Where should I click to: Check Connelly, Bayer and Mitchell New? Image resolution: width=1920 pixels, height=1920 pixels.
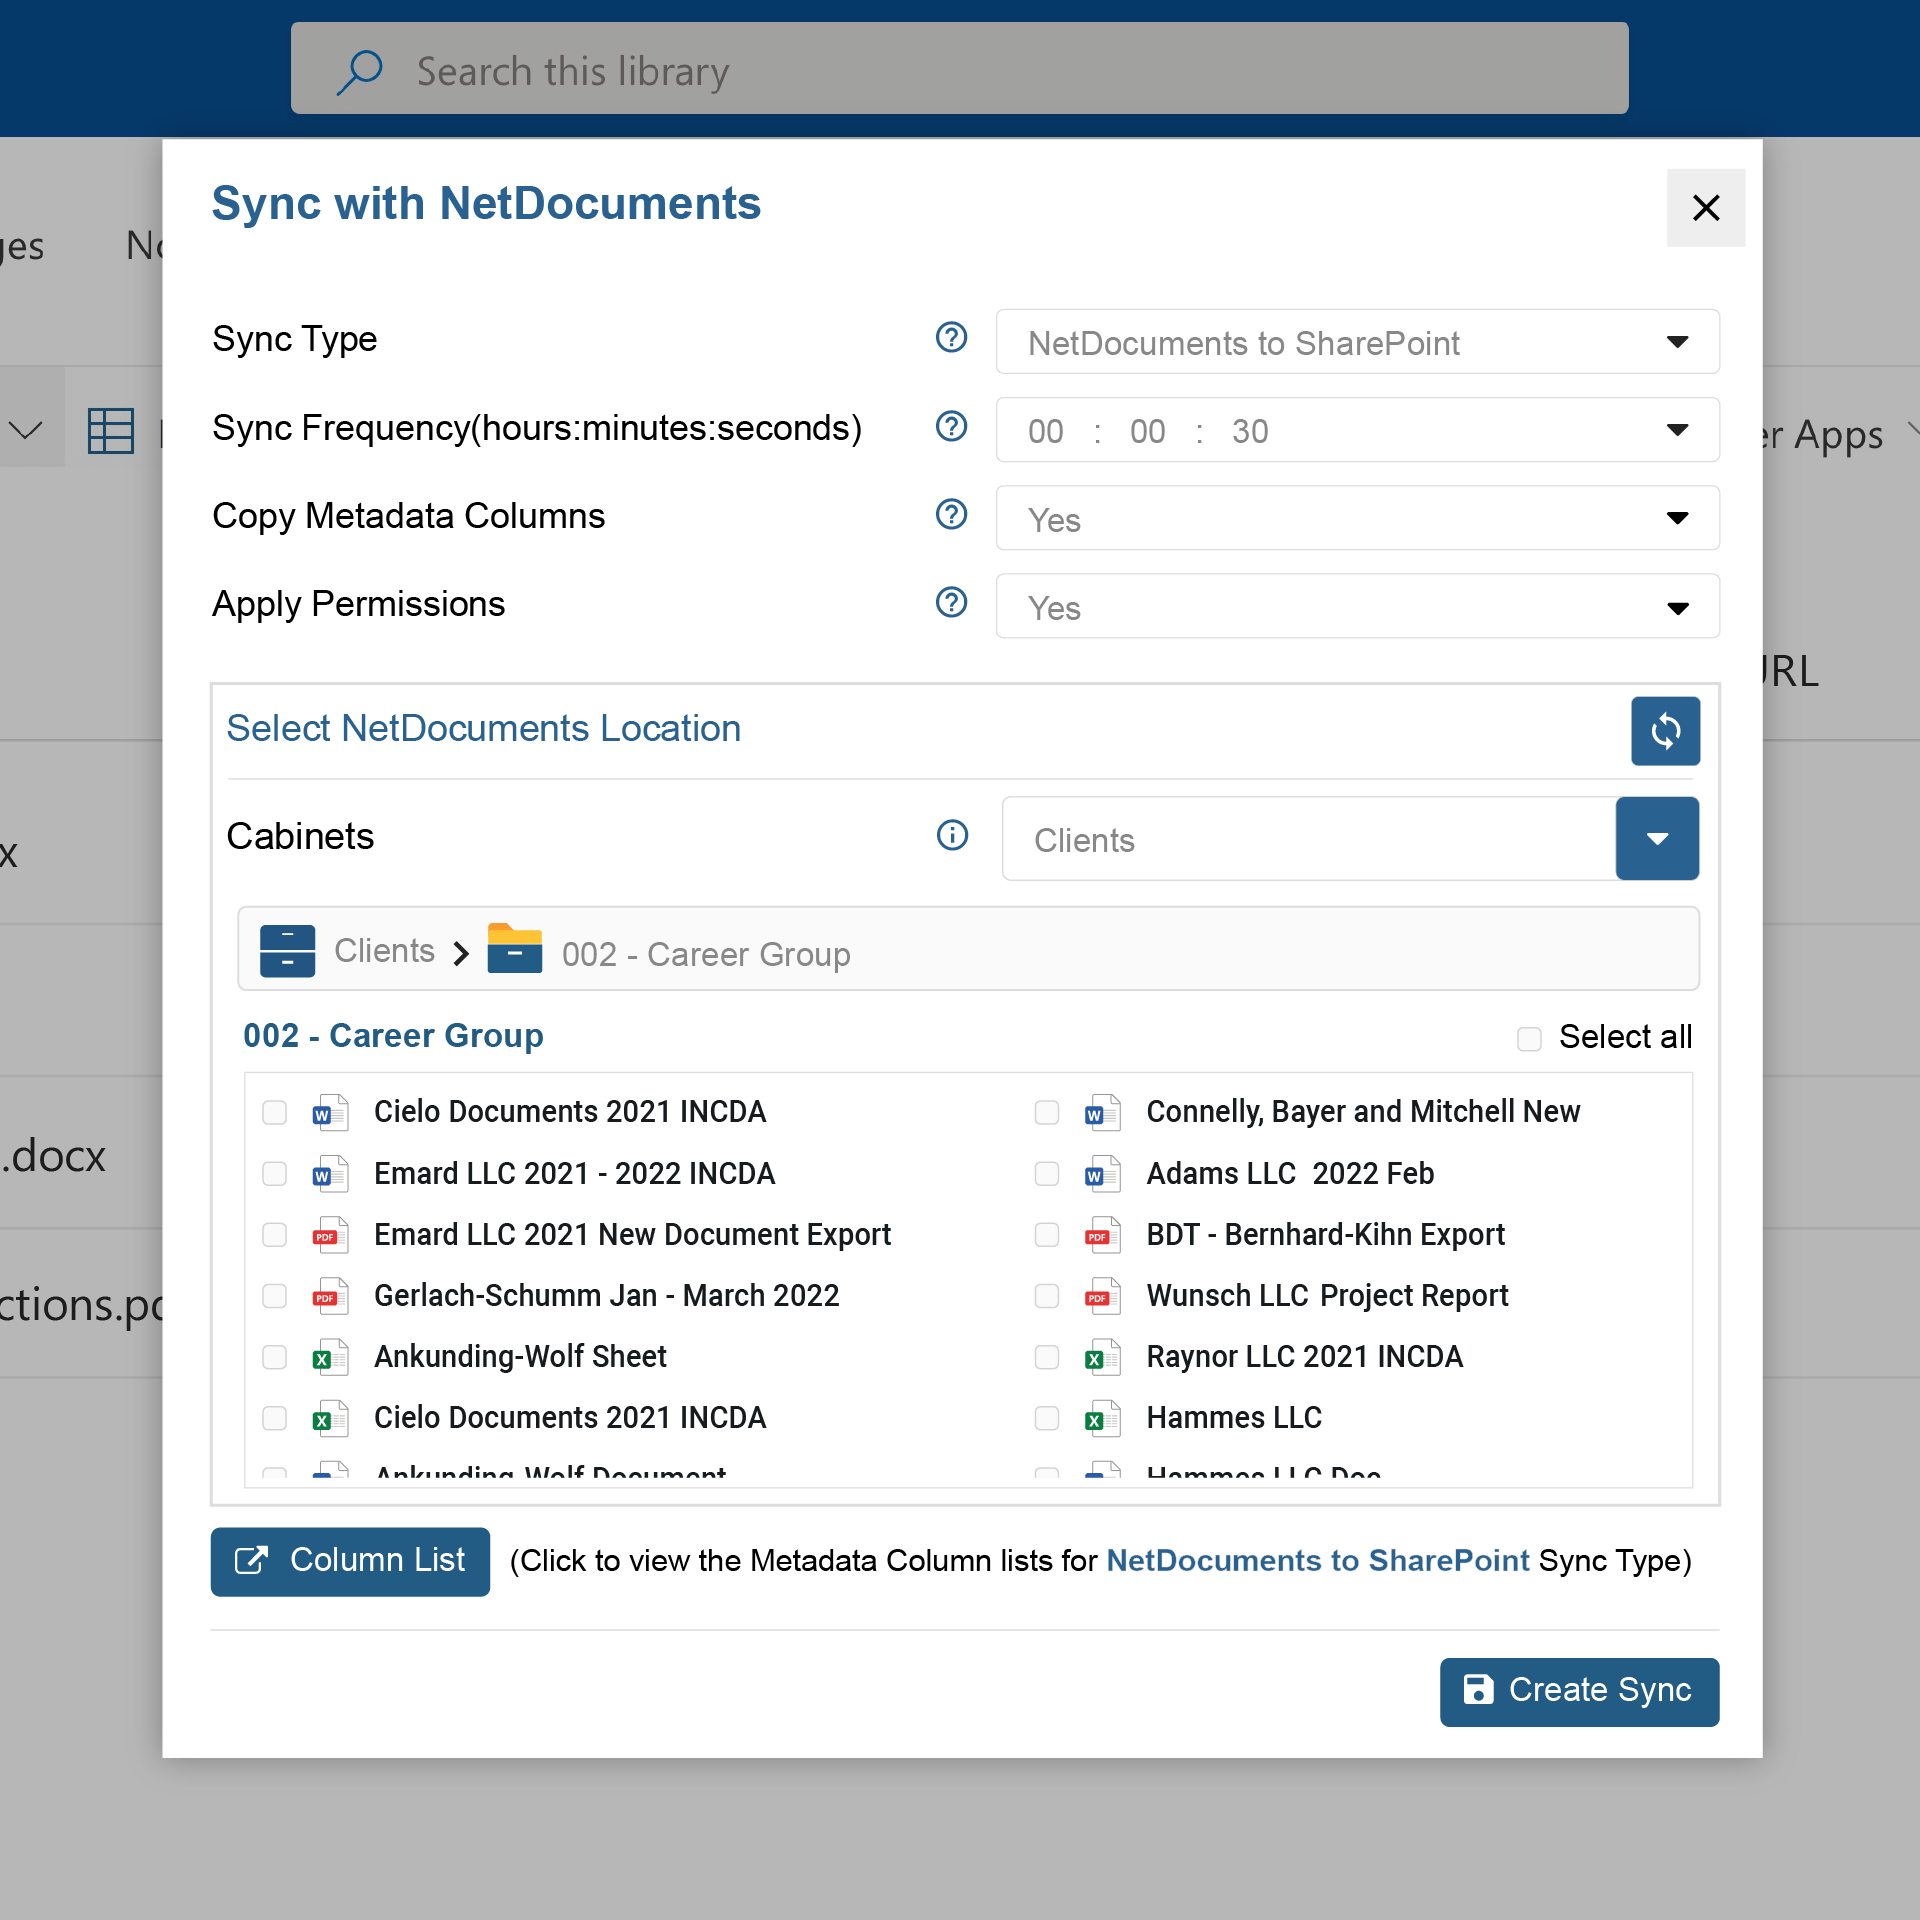click(1047, 1112)
